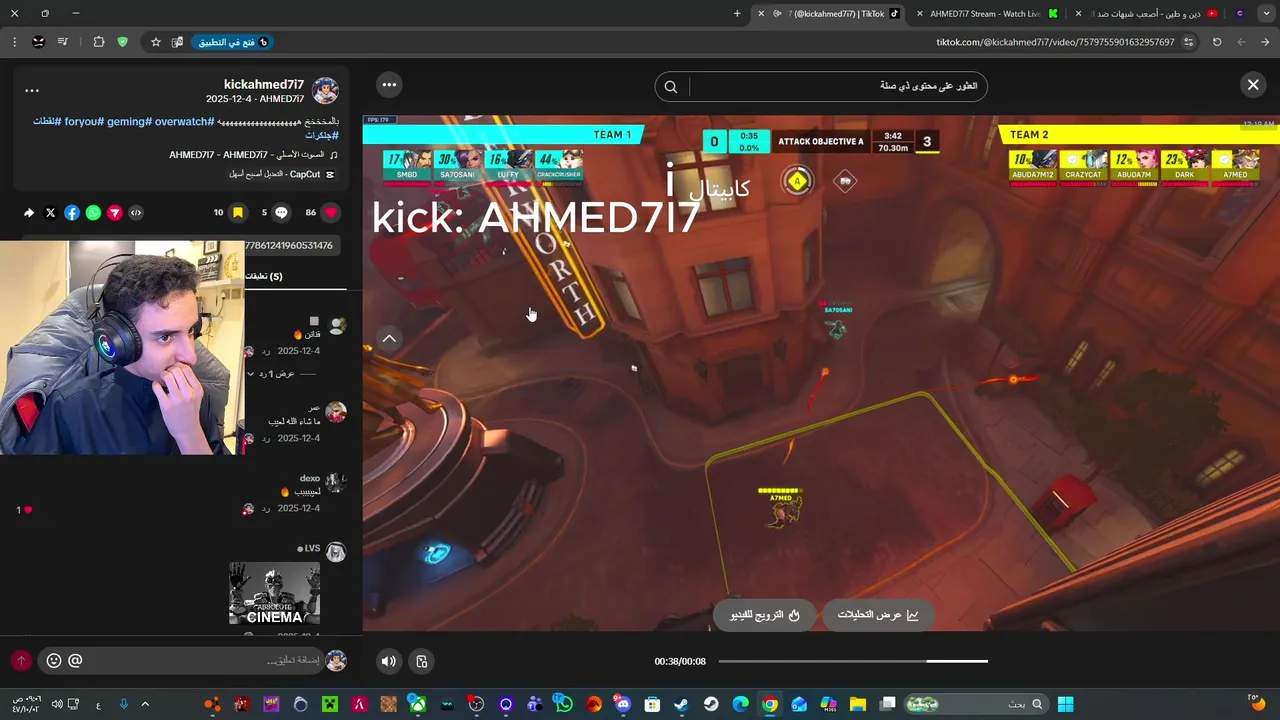Viewport: 1280px width, 720px height.
Task: Click the taskbar search box
Action: [975, 704]
